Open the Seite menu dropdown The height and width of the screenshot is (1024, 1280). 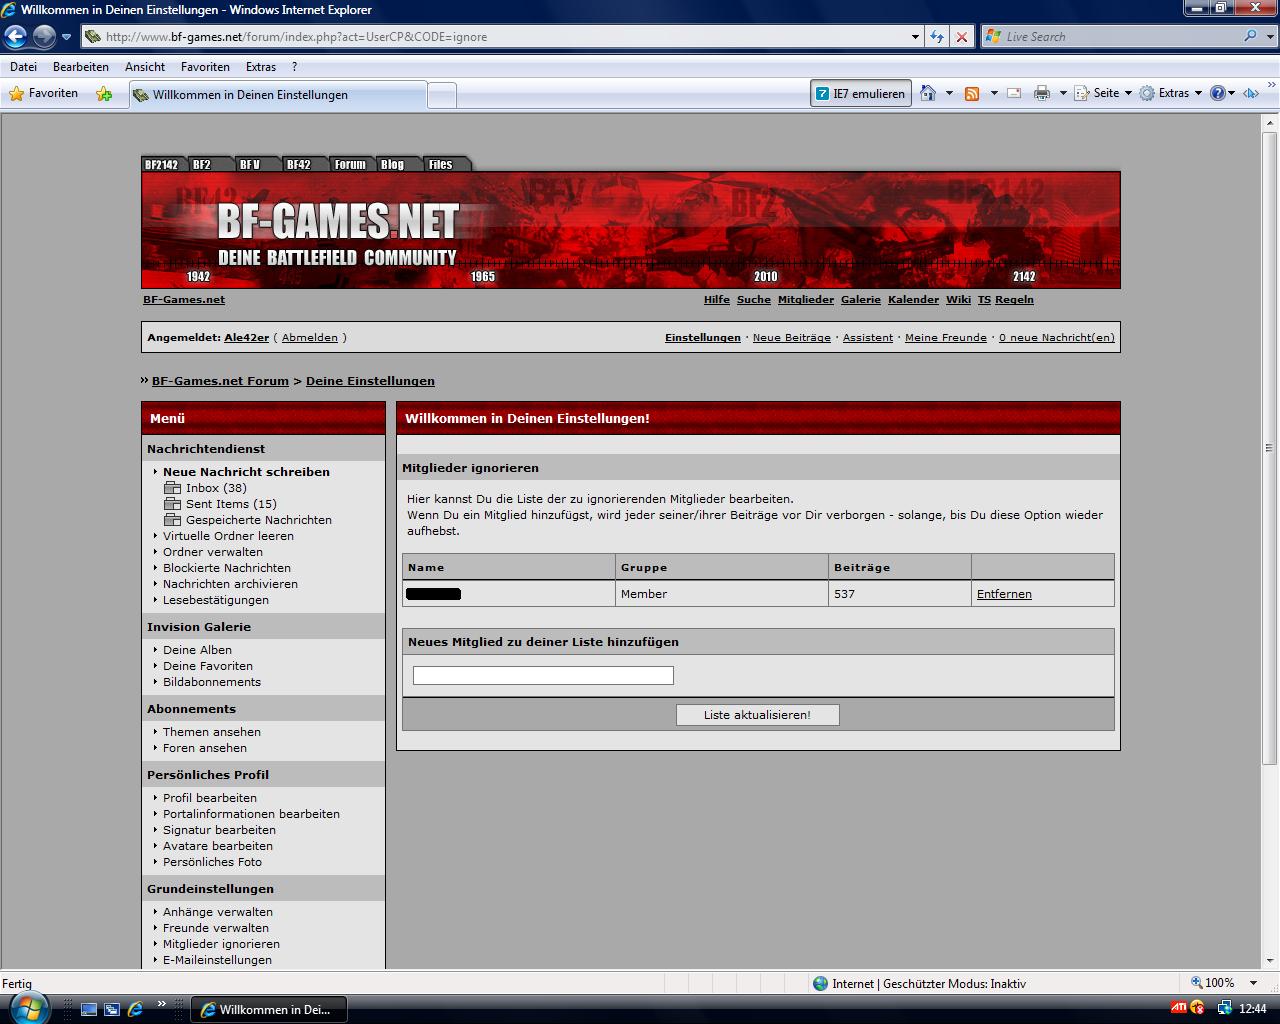[x=1103, y=93]
